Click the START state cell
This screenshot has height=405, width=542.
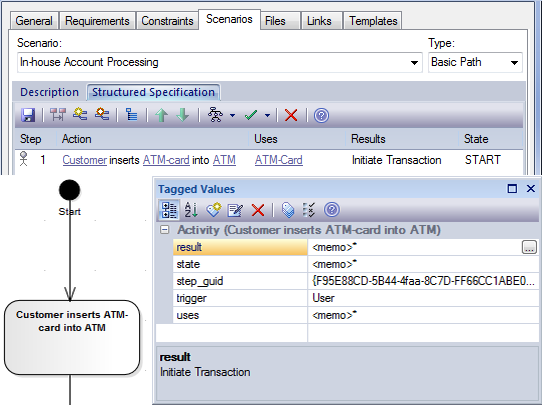coord(483,160)
